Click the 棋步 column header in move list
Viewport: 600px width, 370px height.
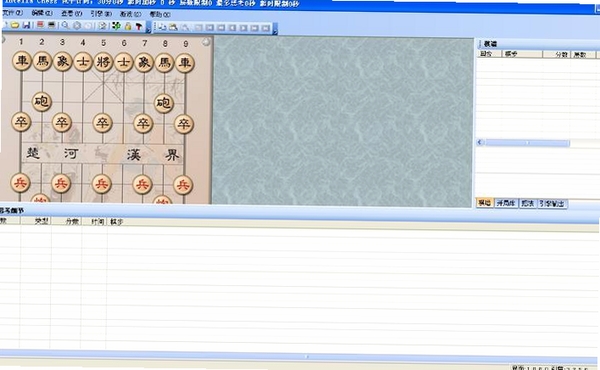click(522, 54)
